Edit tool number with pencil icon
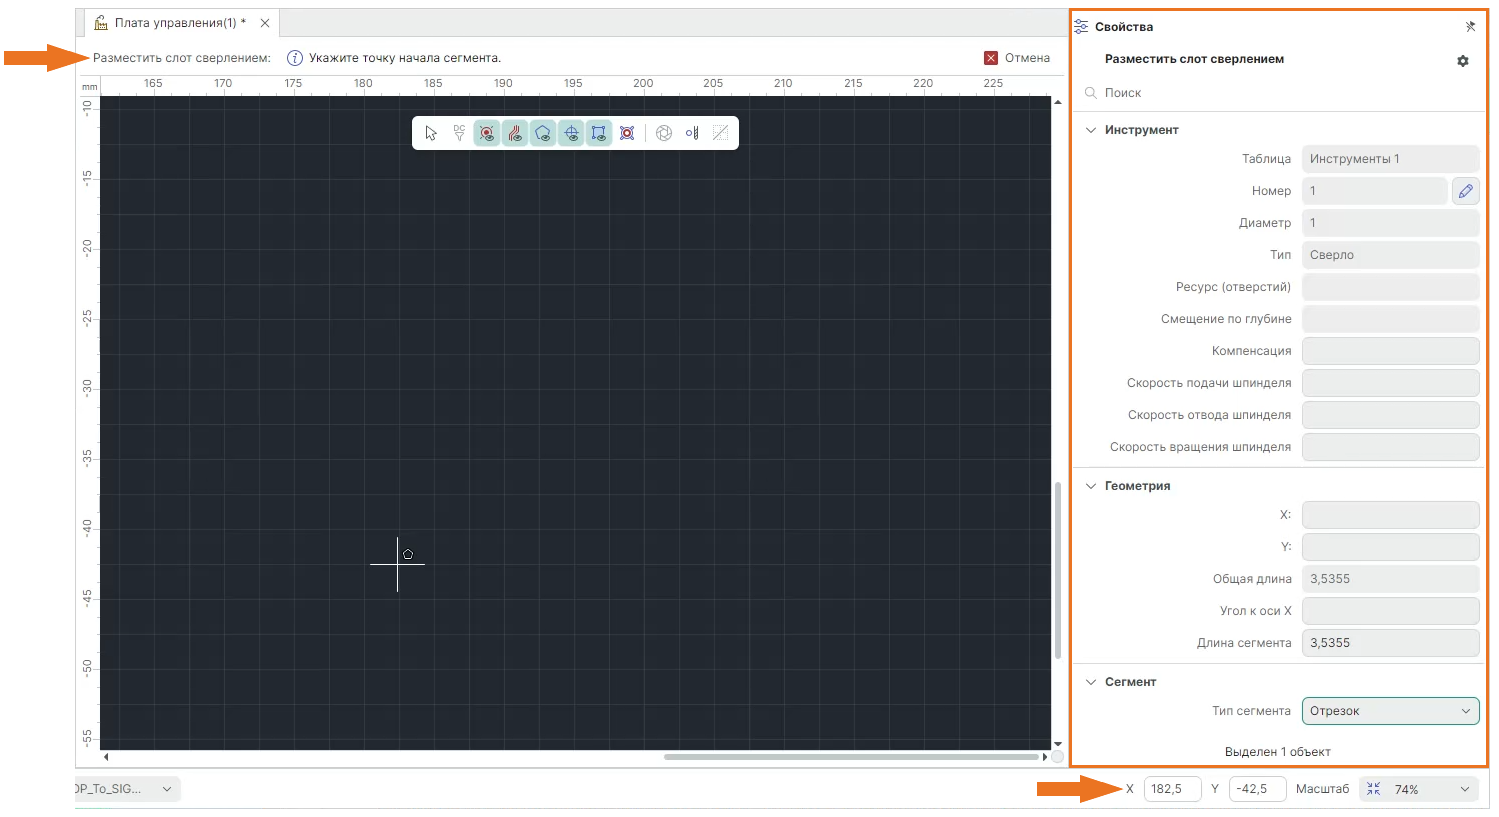Viewport: 1499px width, 817px height. coord(1465,191)
